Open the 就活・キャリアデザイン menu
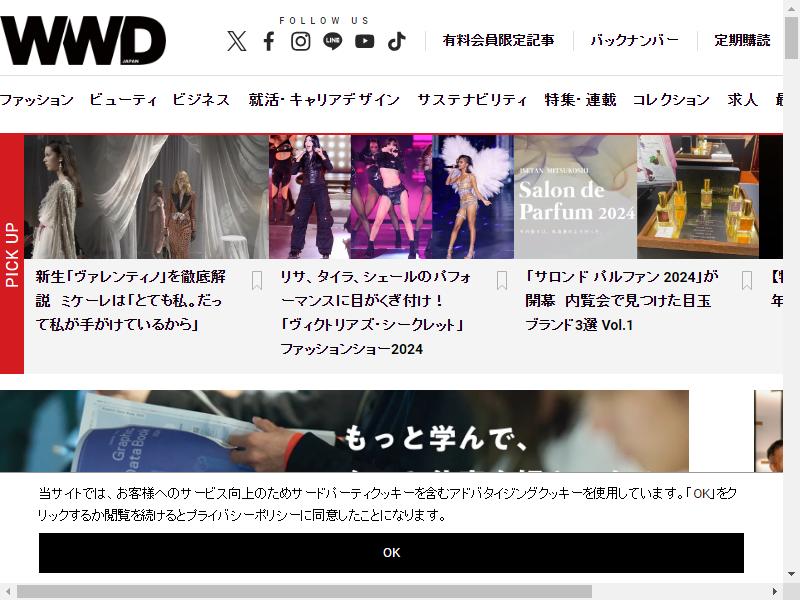The width and height of the screenshot is (800, 600). tap(324, 99)
